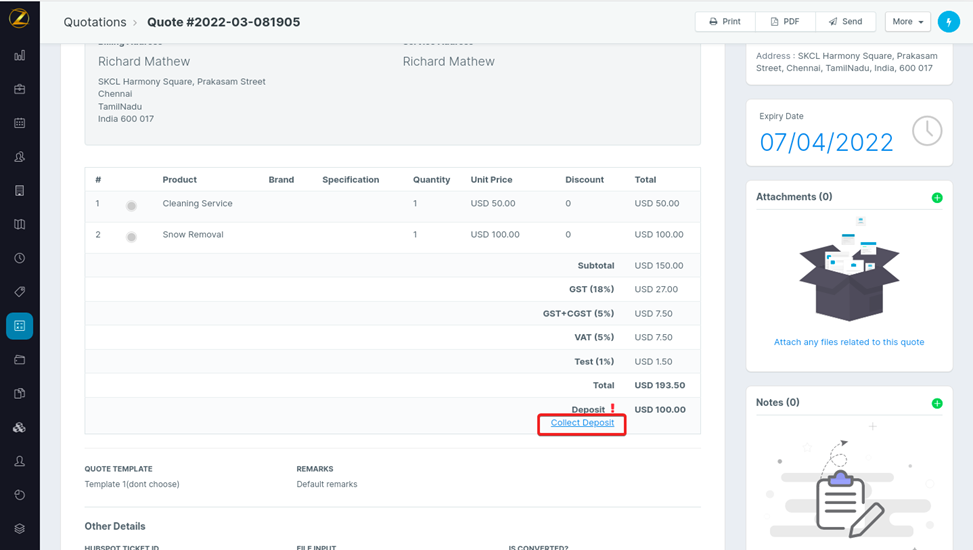Add a note with the green plus
Screen dimensions: 973x550
937,404
